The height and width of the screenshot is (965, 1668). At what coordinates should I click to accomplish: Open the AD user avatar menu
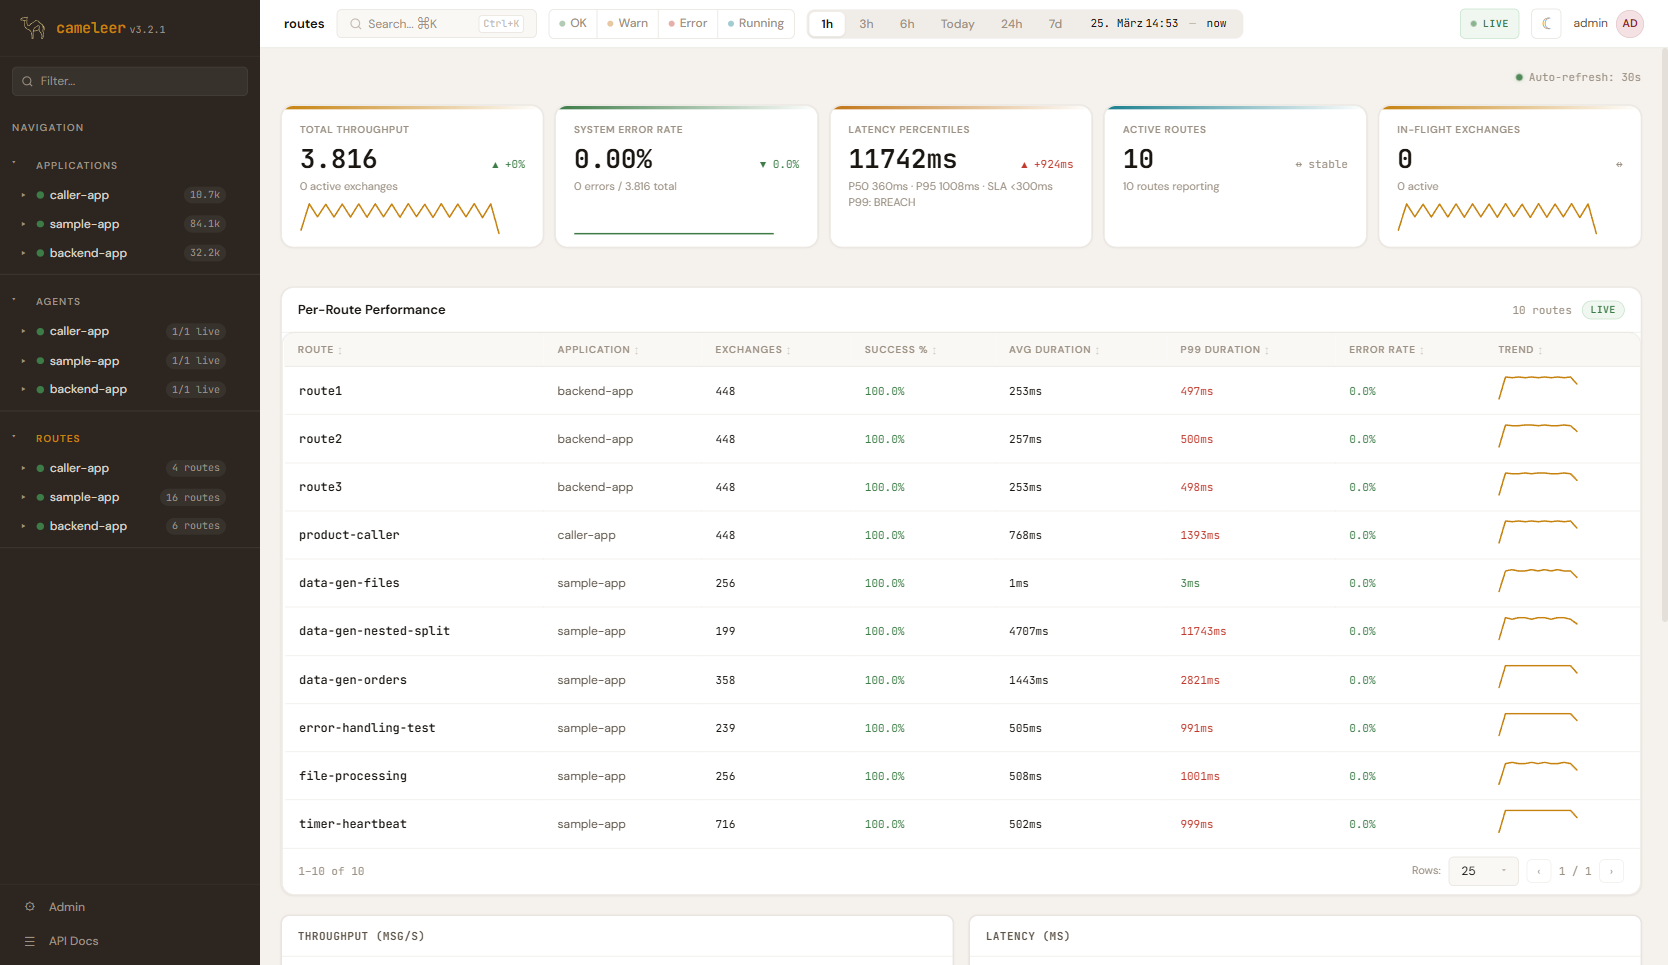pos(1630,24)
